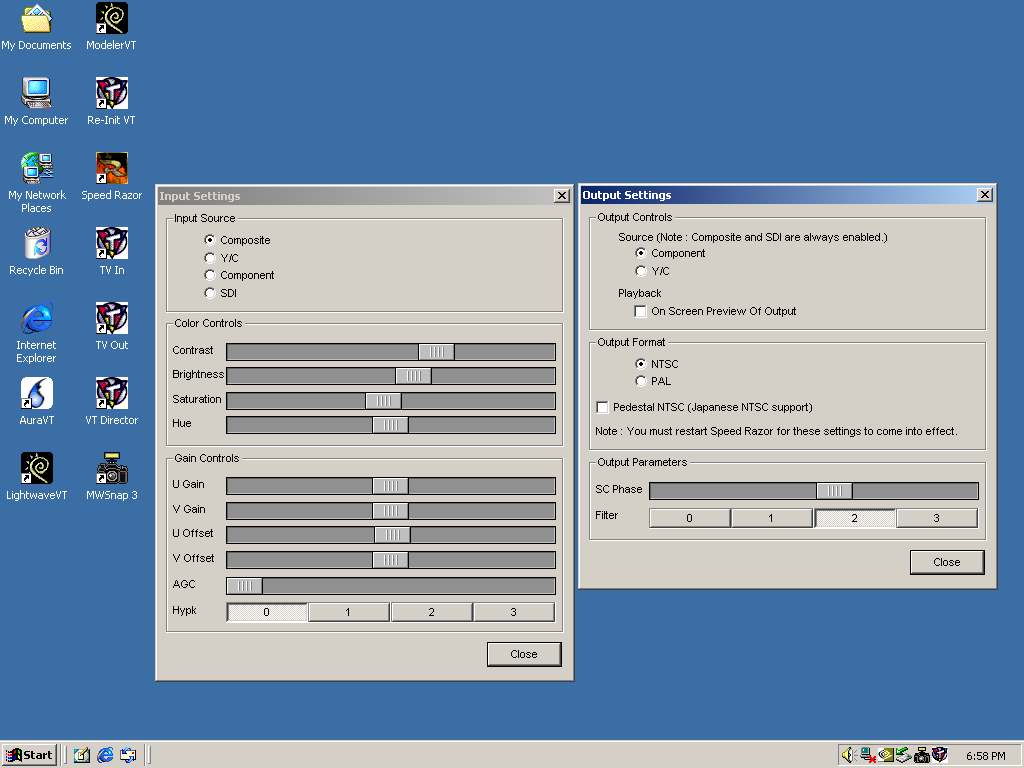
Task: Click the Show Desktop quick launch icon
Action: [82, 756]
